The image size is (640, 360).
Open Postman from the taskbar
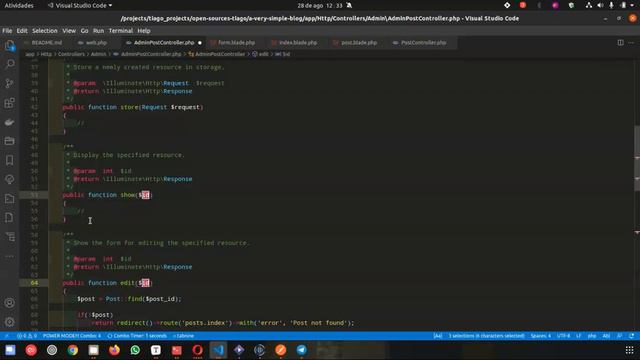pyautogui.click(x=281, y=350)
